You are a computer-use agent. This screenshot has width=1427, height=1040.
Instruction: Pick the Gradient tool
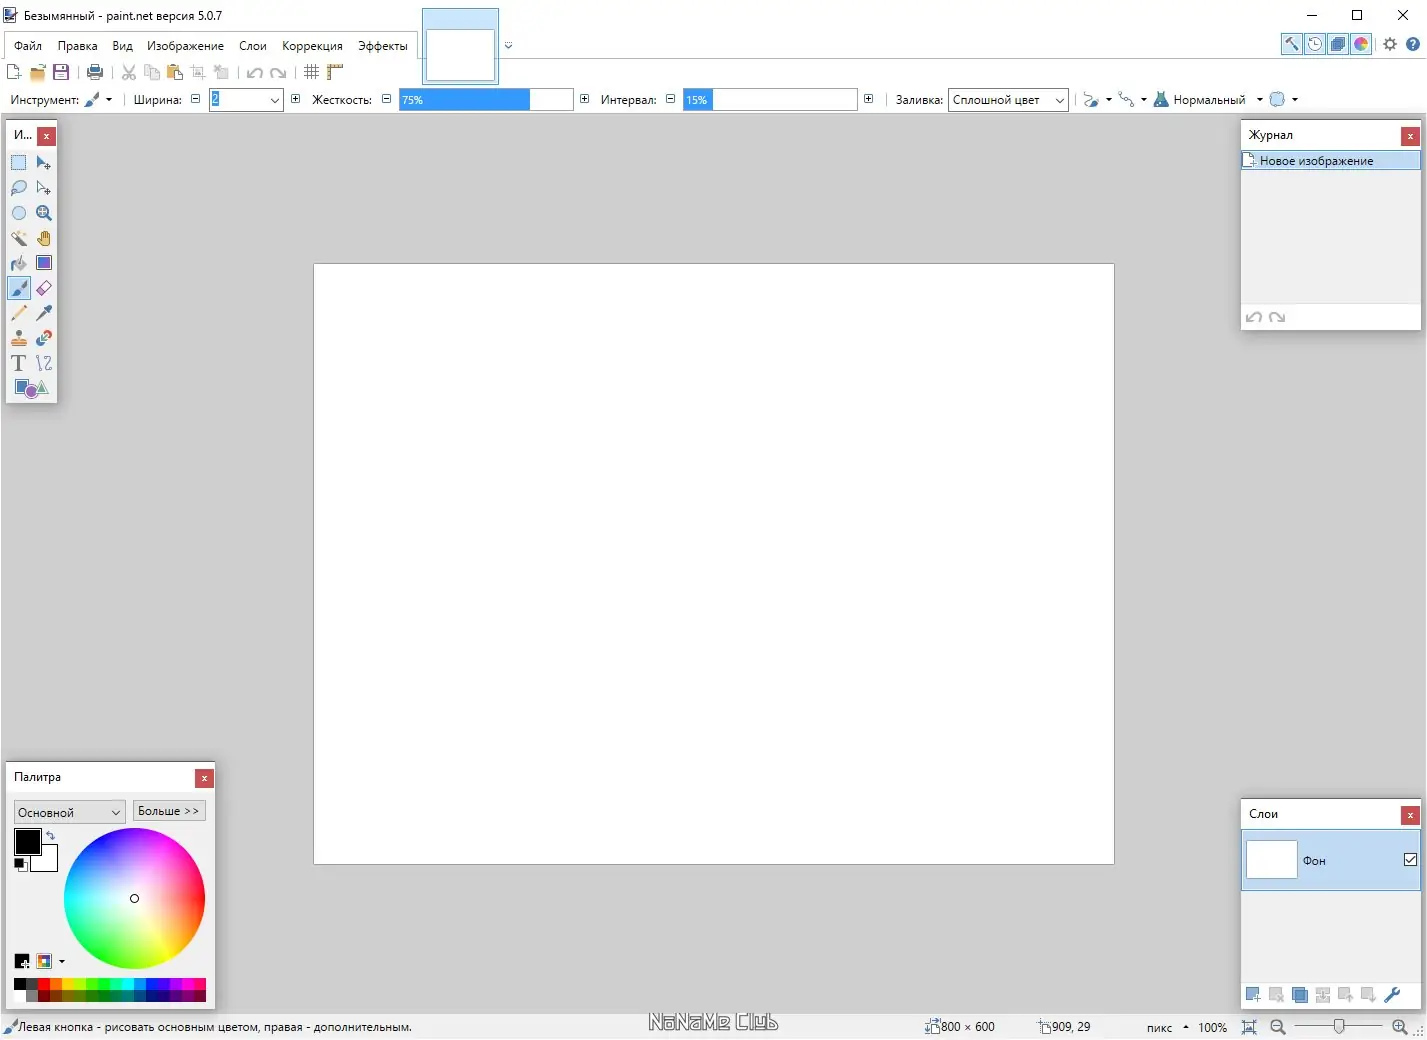coord(44,263)
